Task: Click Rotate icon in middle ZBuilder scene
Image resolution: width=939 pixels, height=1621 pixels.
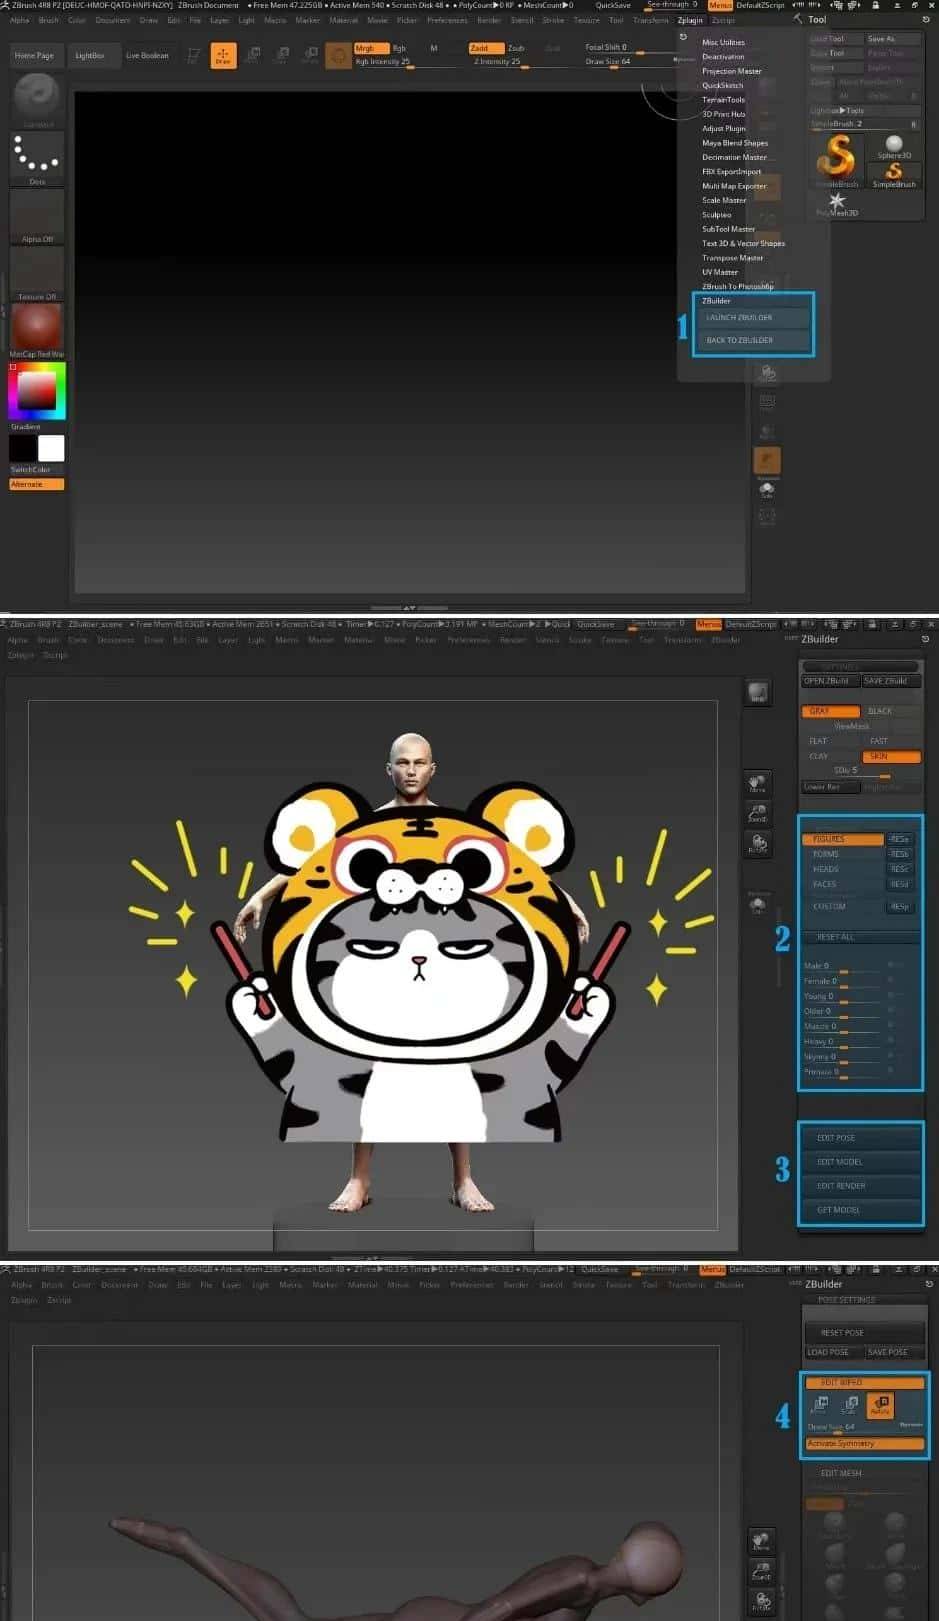Action: pos(757,843)
